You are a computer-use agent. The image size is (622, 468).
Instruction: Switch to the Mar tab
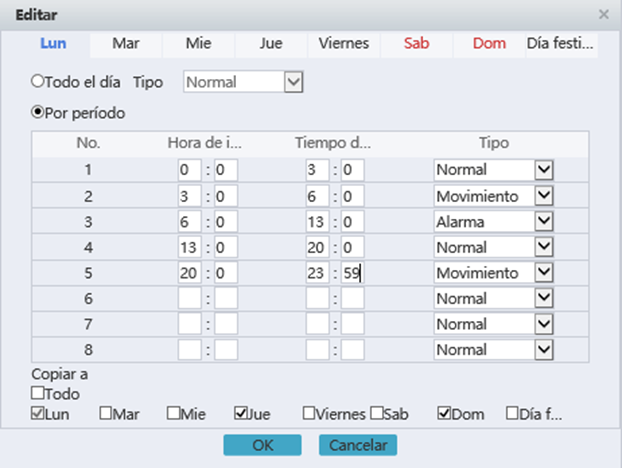click(125, 44)
